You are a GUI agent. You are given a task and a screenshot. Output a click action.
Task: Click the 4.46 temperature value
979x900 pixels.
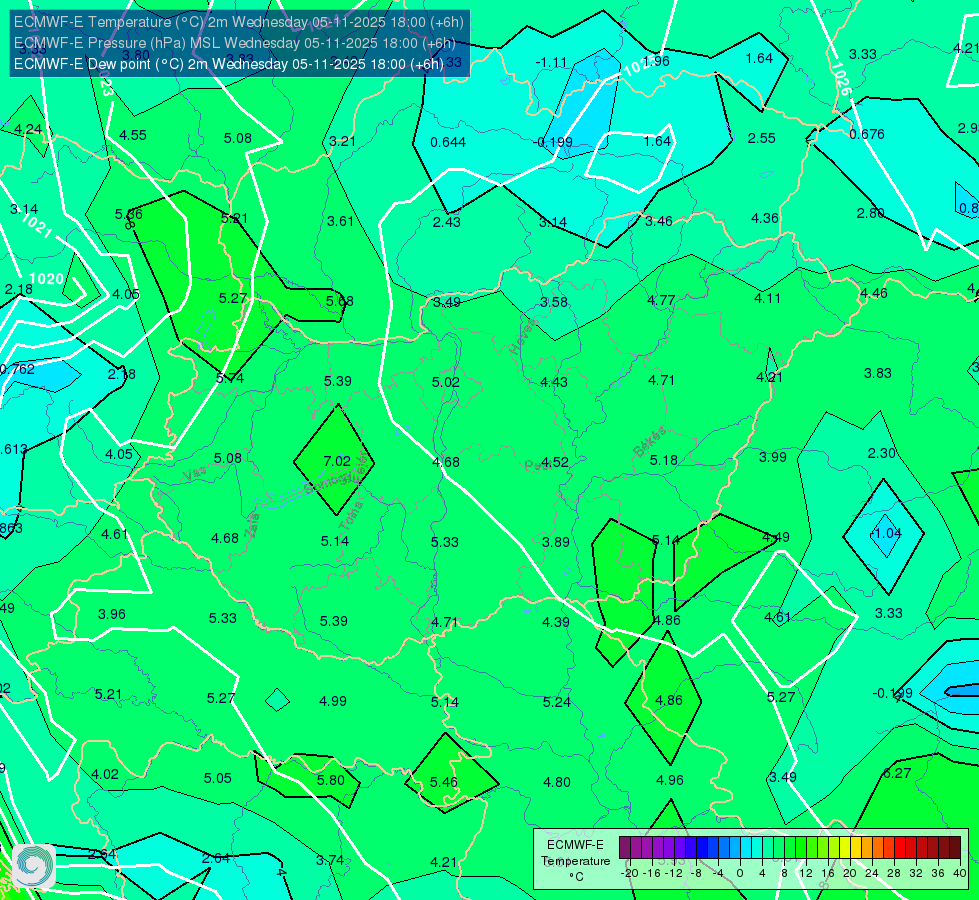(x=873, y=293)
